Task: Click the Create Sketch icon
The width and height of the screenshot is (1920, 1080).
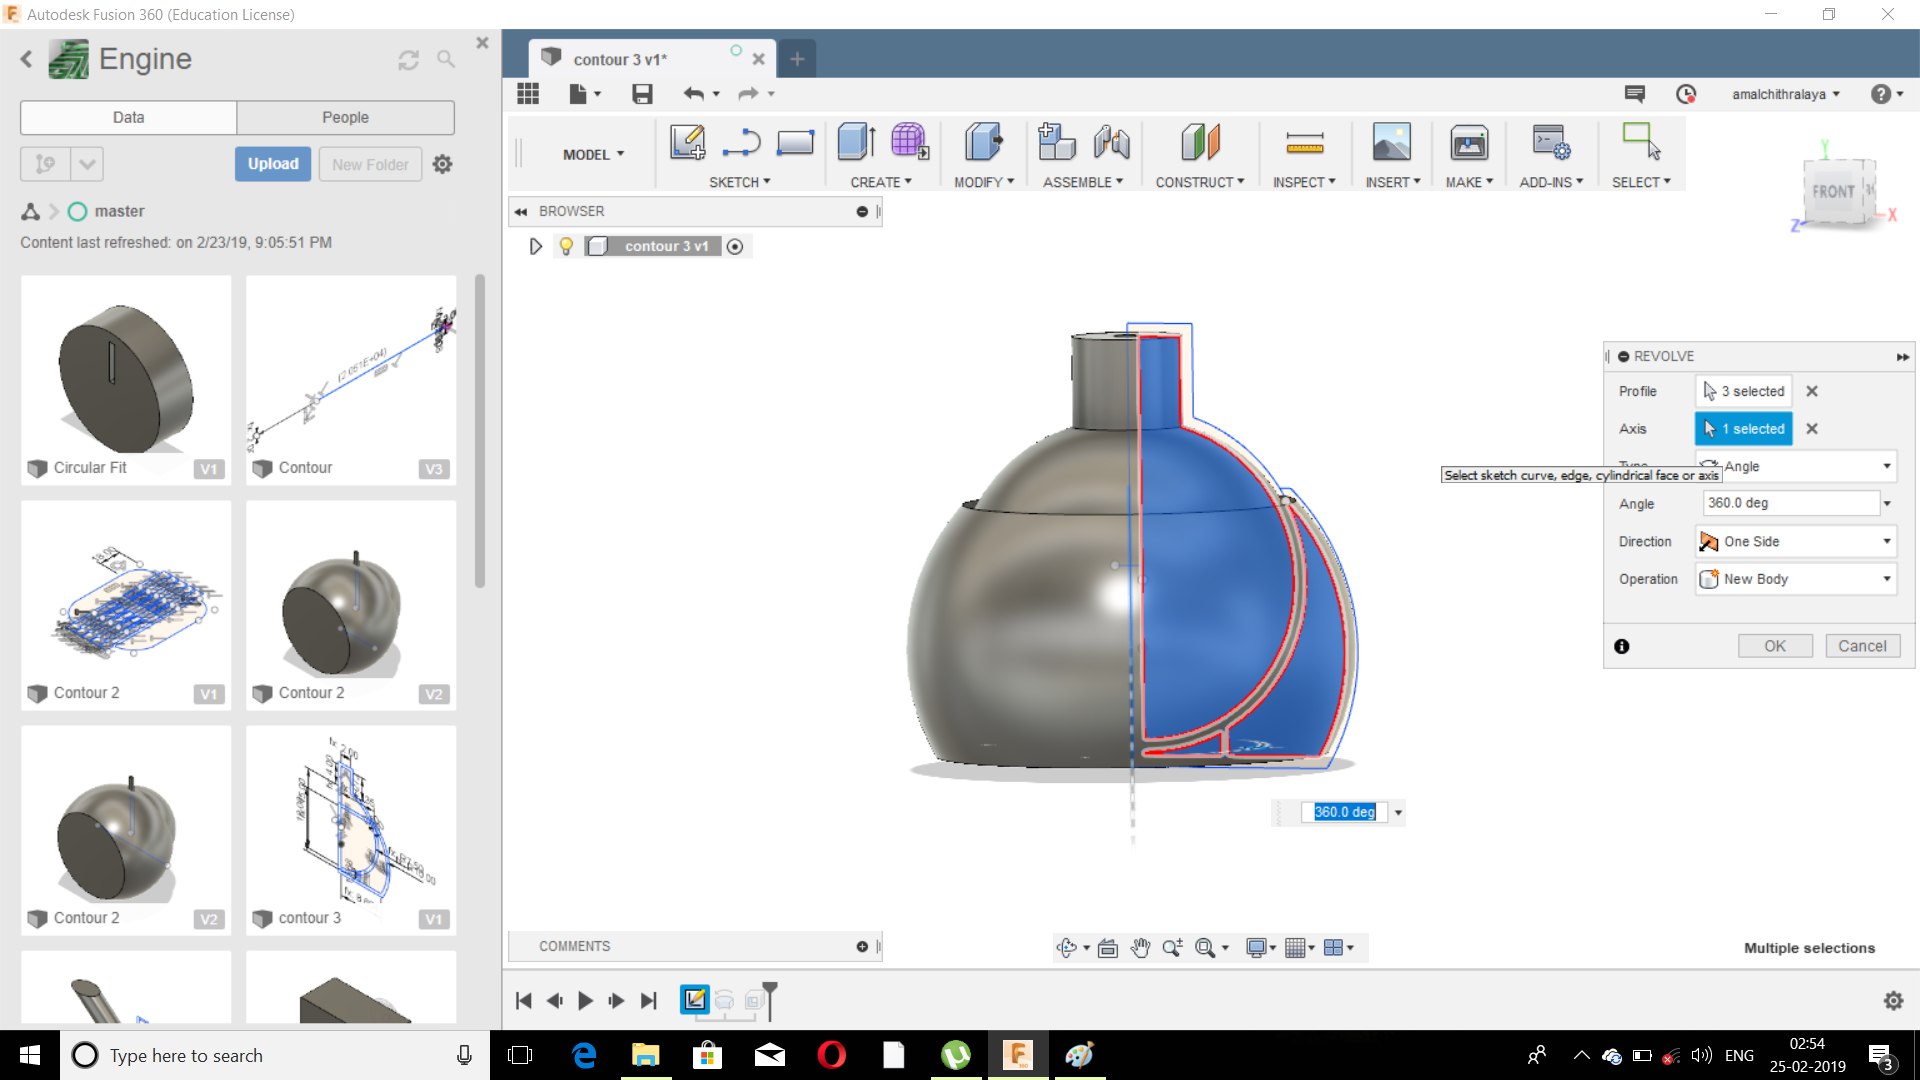Action: tap(687, 143)
